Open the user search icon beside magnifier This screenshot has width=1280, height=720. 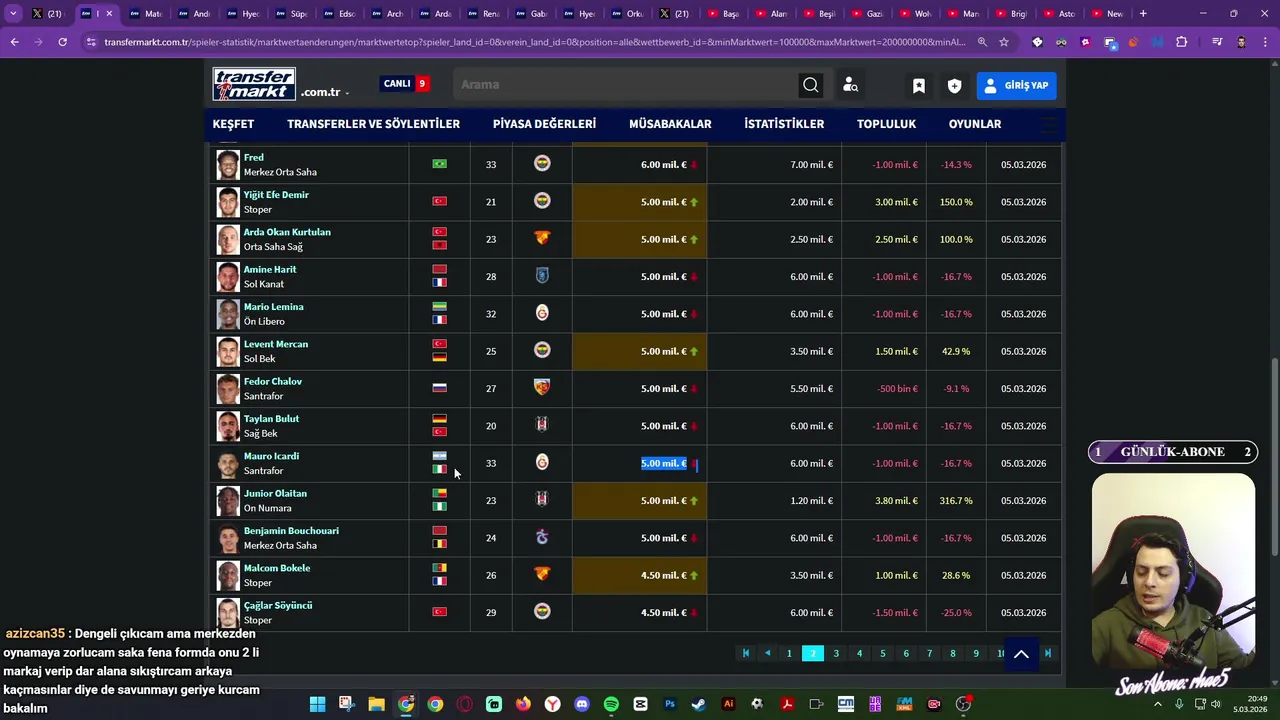point(850,85)
